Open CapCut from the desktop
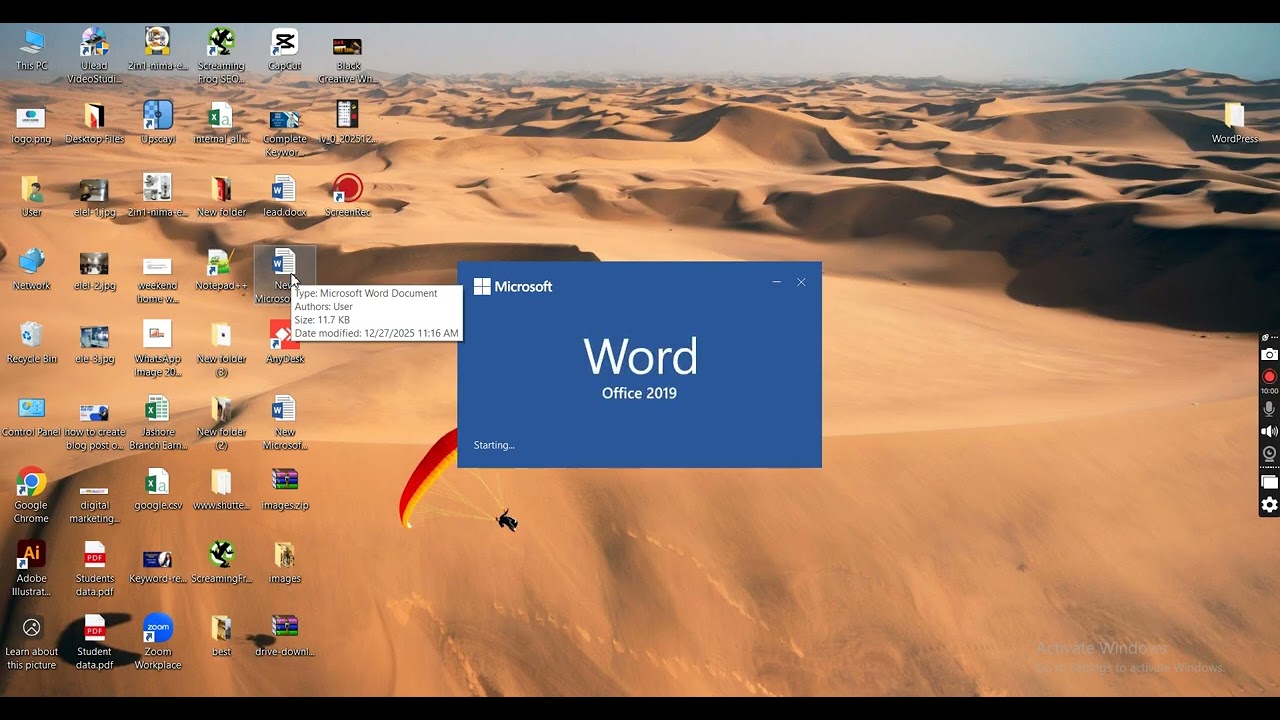1280x720 pixels. coord(284,49)
